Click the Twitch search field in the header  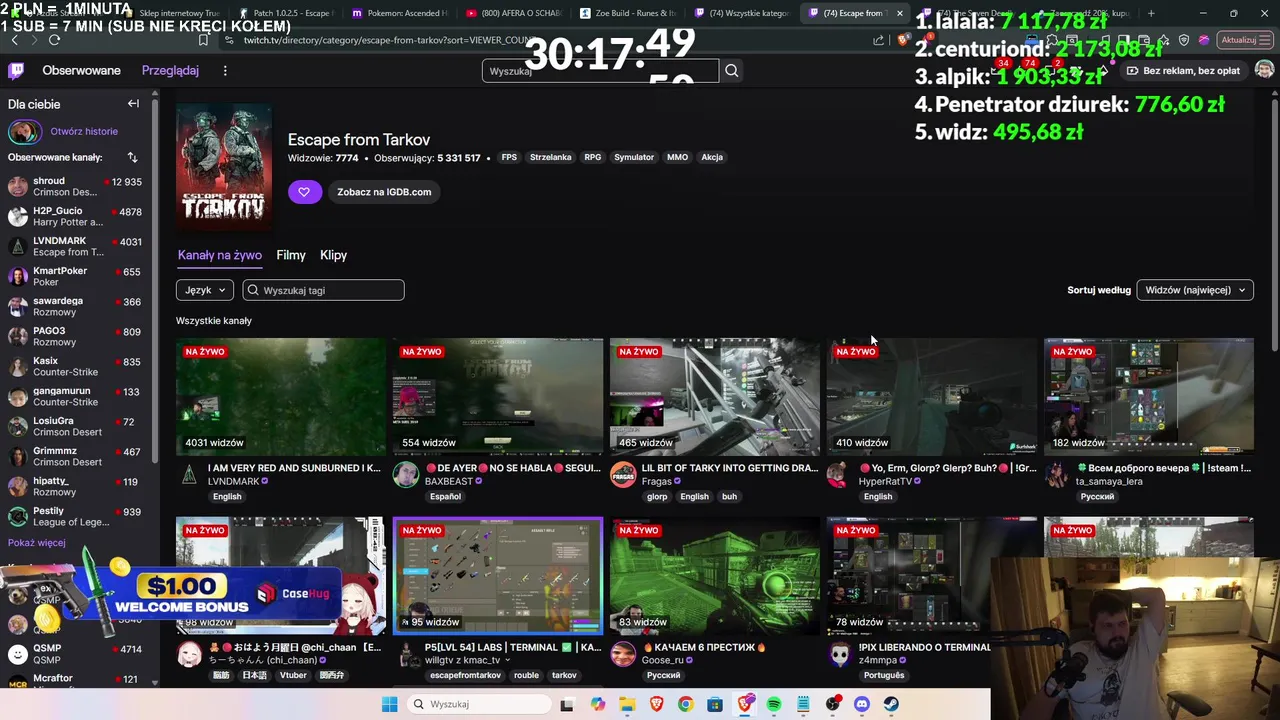pos(600,71)
